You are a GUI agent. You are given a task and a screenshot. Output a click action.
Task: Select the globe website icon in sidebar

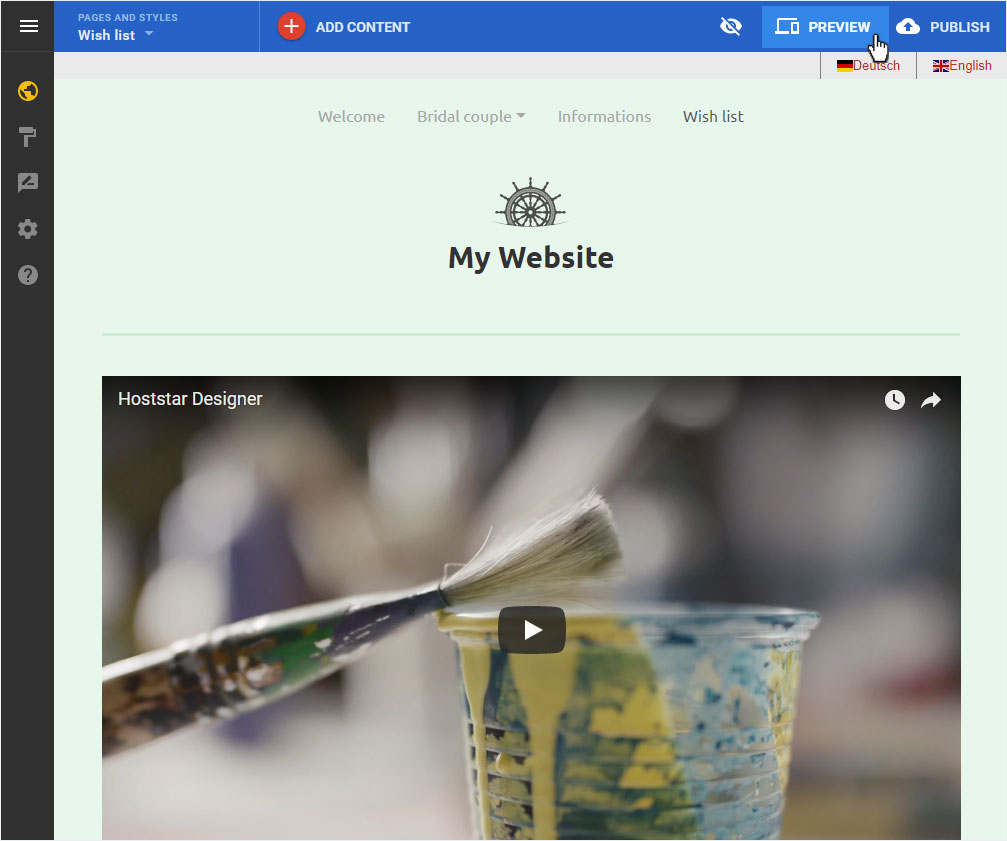point(28,91)
